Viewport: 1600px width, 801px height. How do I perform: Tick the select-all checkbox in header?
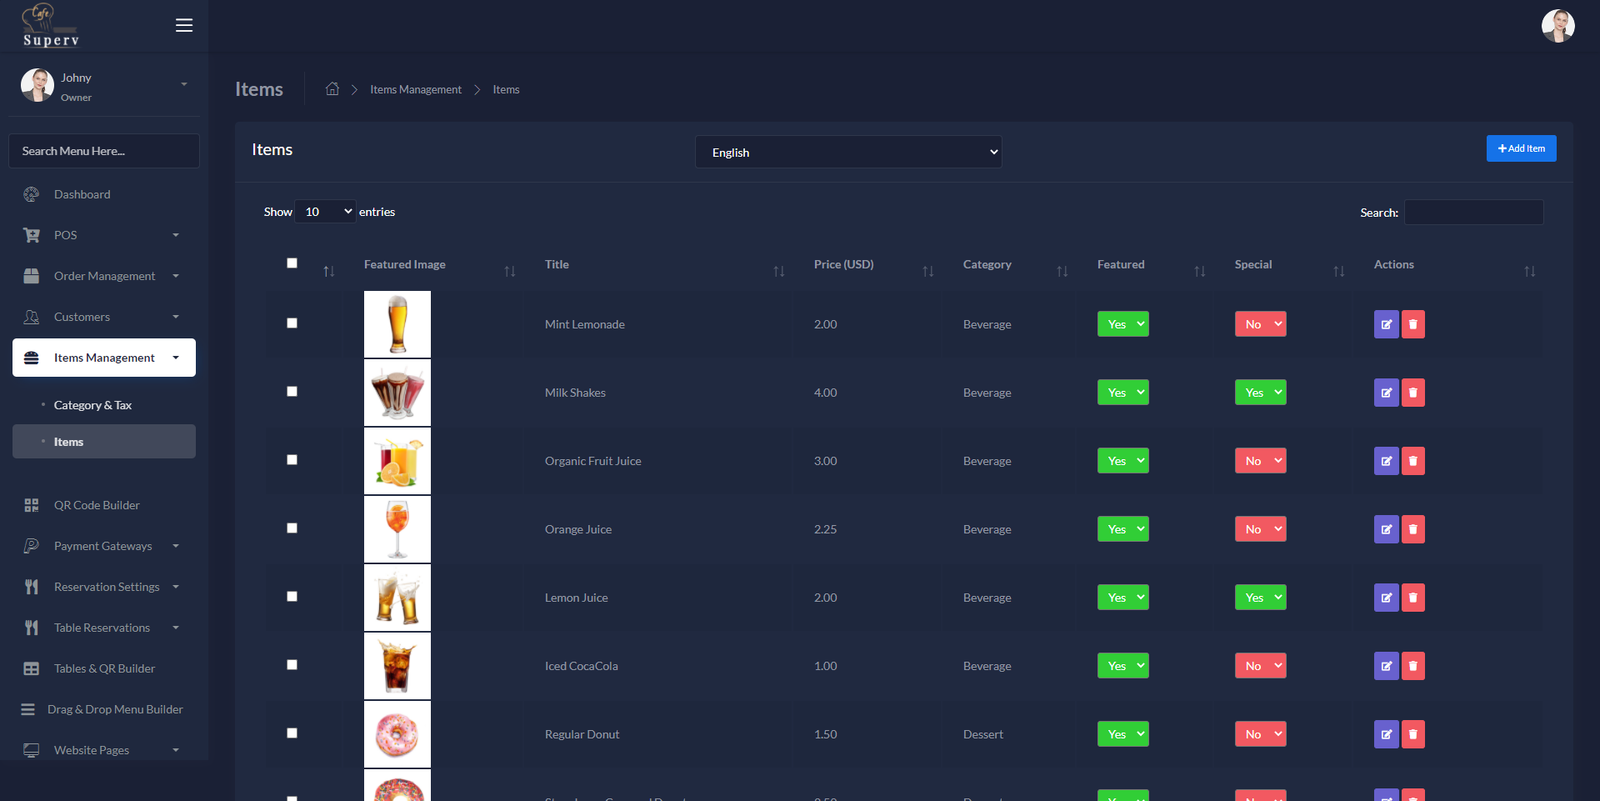(292, 263)
